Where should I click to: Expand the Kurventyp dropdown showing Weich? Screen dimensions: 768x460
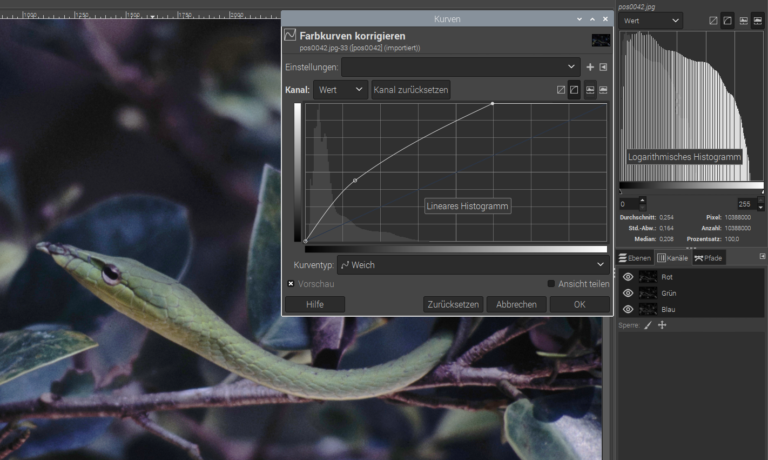(x=472, y=264)
